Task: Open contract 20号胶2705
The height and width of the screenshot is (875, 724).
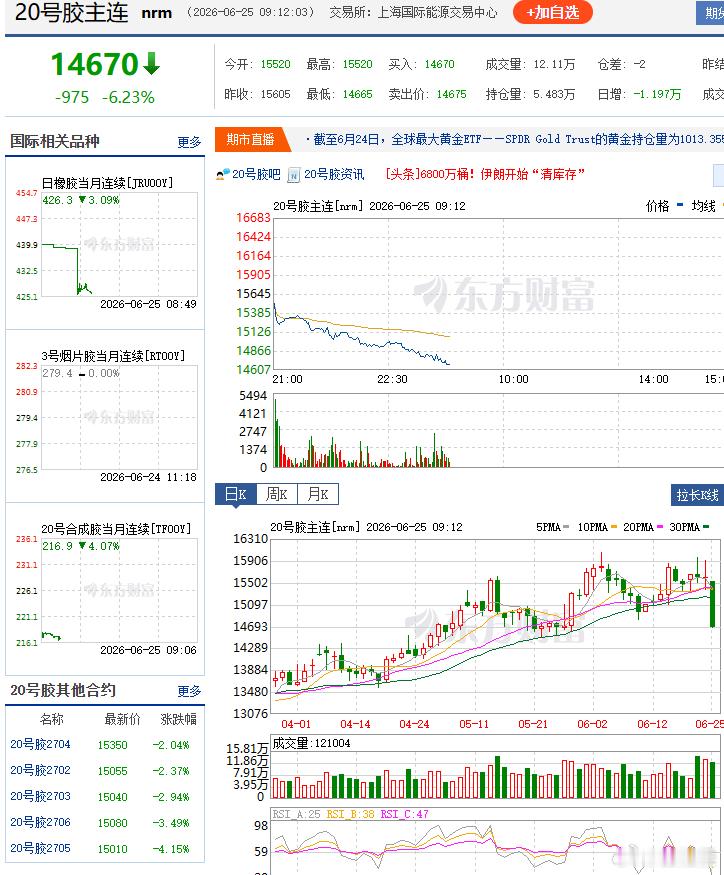Action: (40, 849)
